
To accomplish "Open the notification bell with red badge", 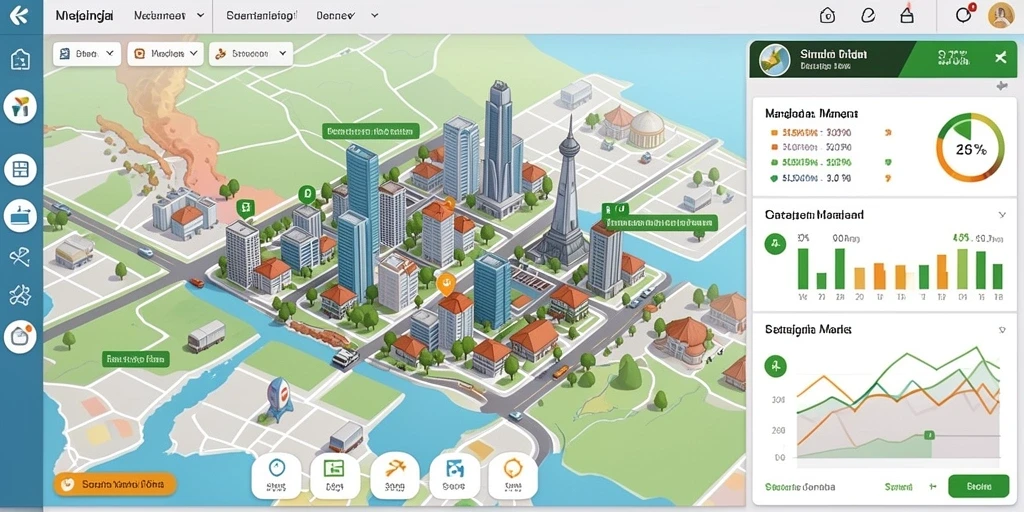I will tap(965, 15).
